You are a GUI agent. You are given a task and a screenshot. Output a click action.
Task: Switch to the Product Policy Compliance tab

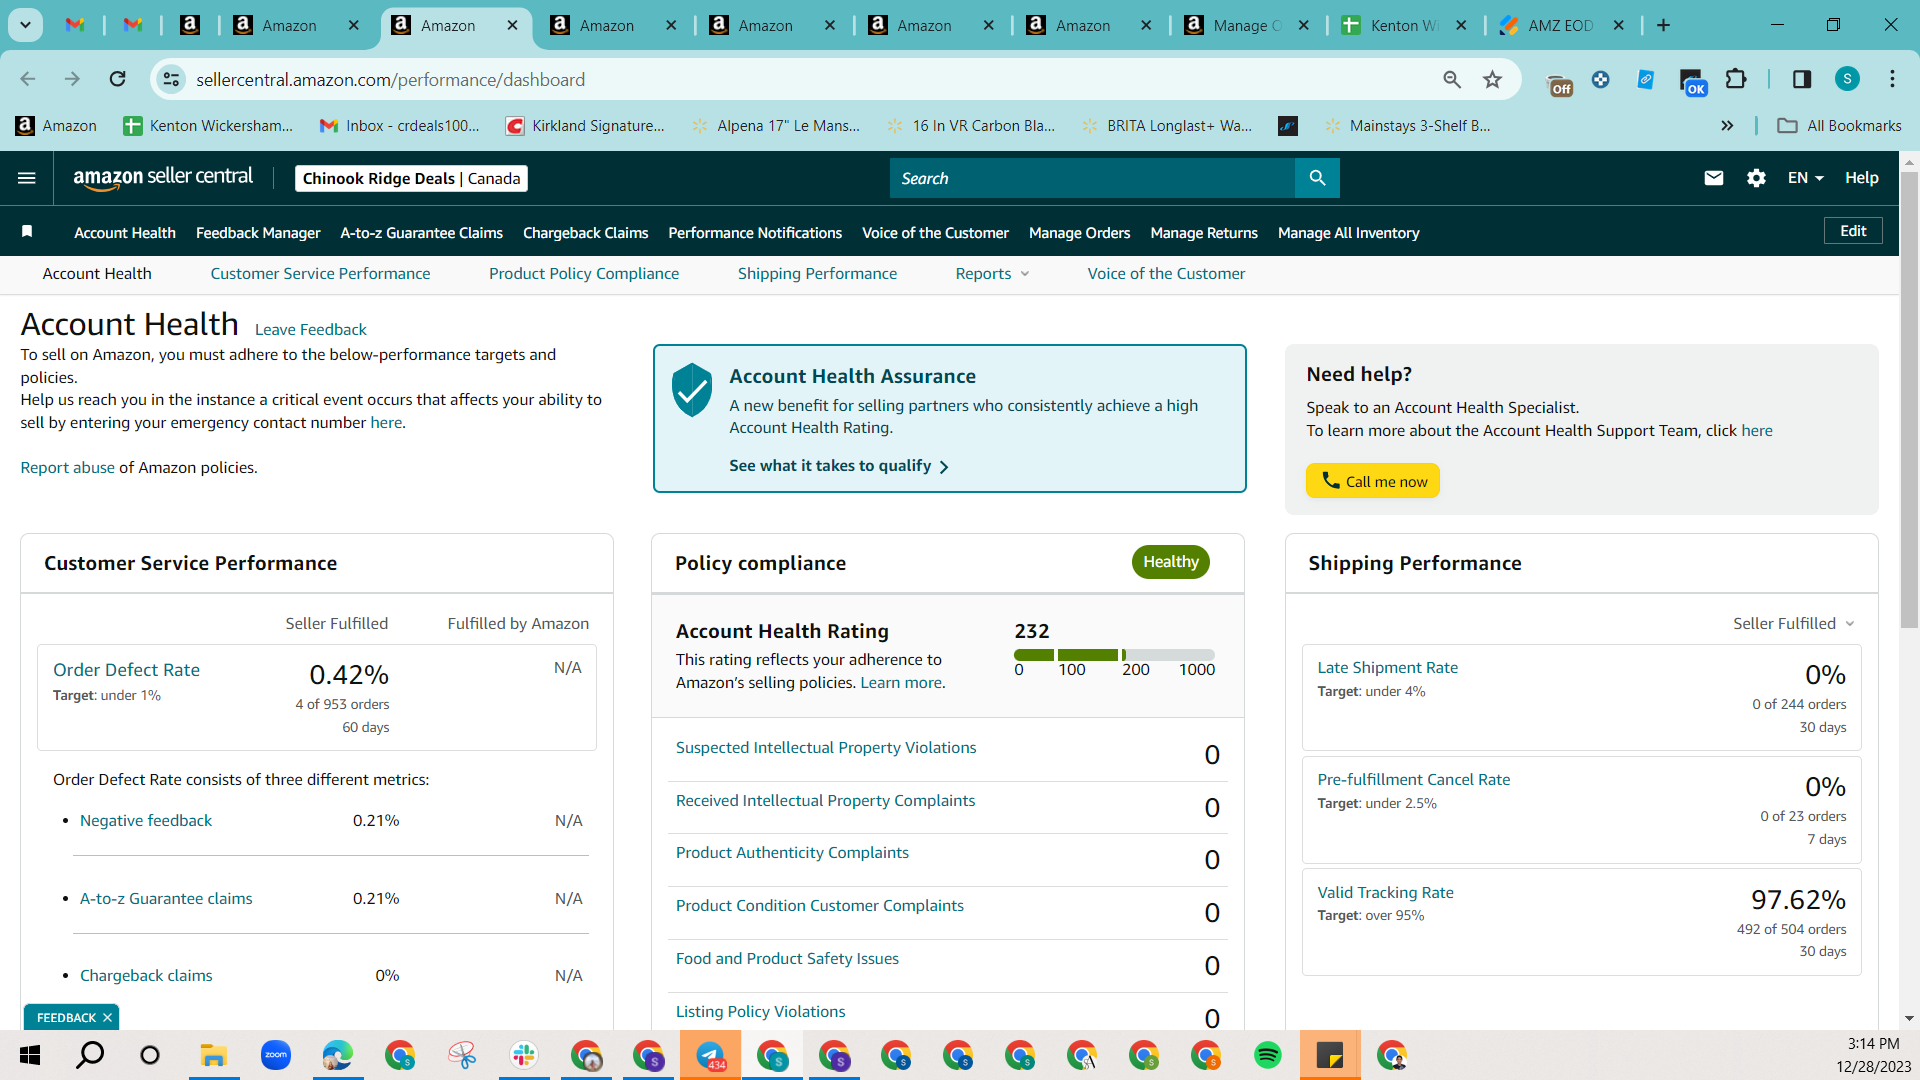coord(584,274)
